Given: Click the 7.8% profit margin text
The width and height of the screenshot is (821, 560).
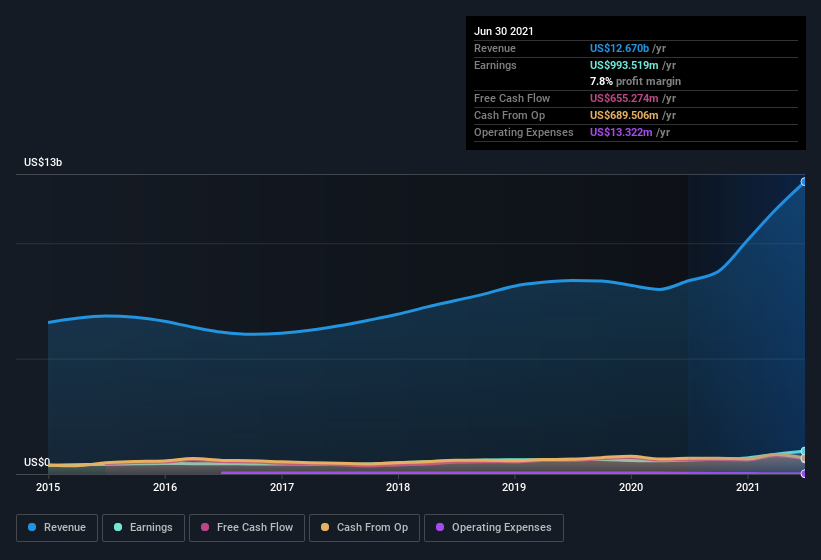Looking at the screenshot, I should 635,81.
